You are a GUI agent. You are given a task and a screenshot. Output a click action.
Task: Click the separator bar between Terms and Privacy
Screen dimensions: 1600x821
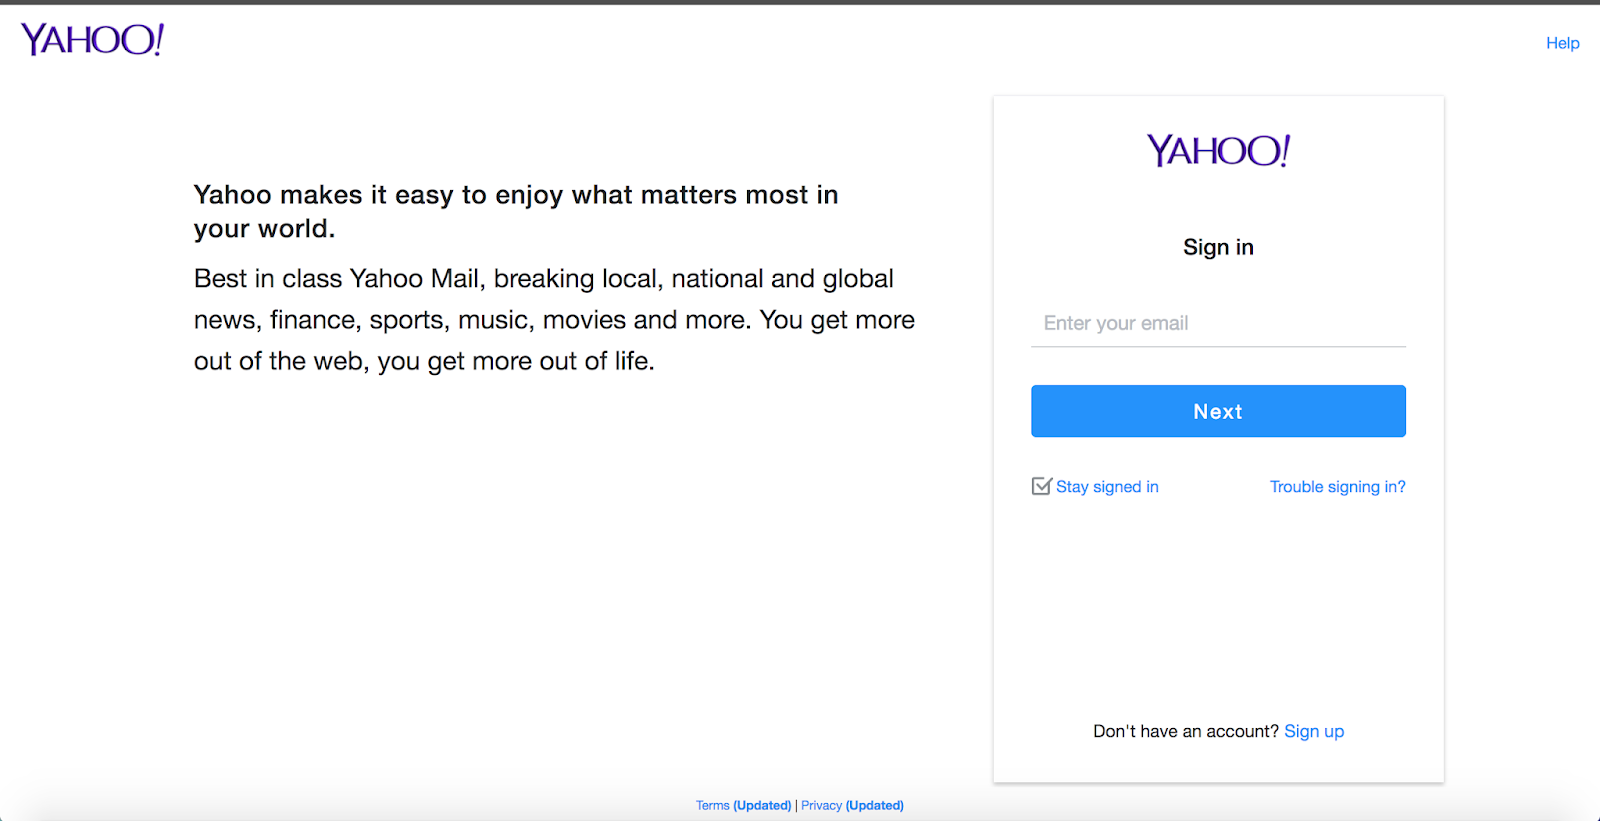pyautogui.click(x=796, y=805)
